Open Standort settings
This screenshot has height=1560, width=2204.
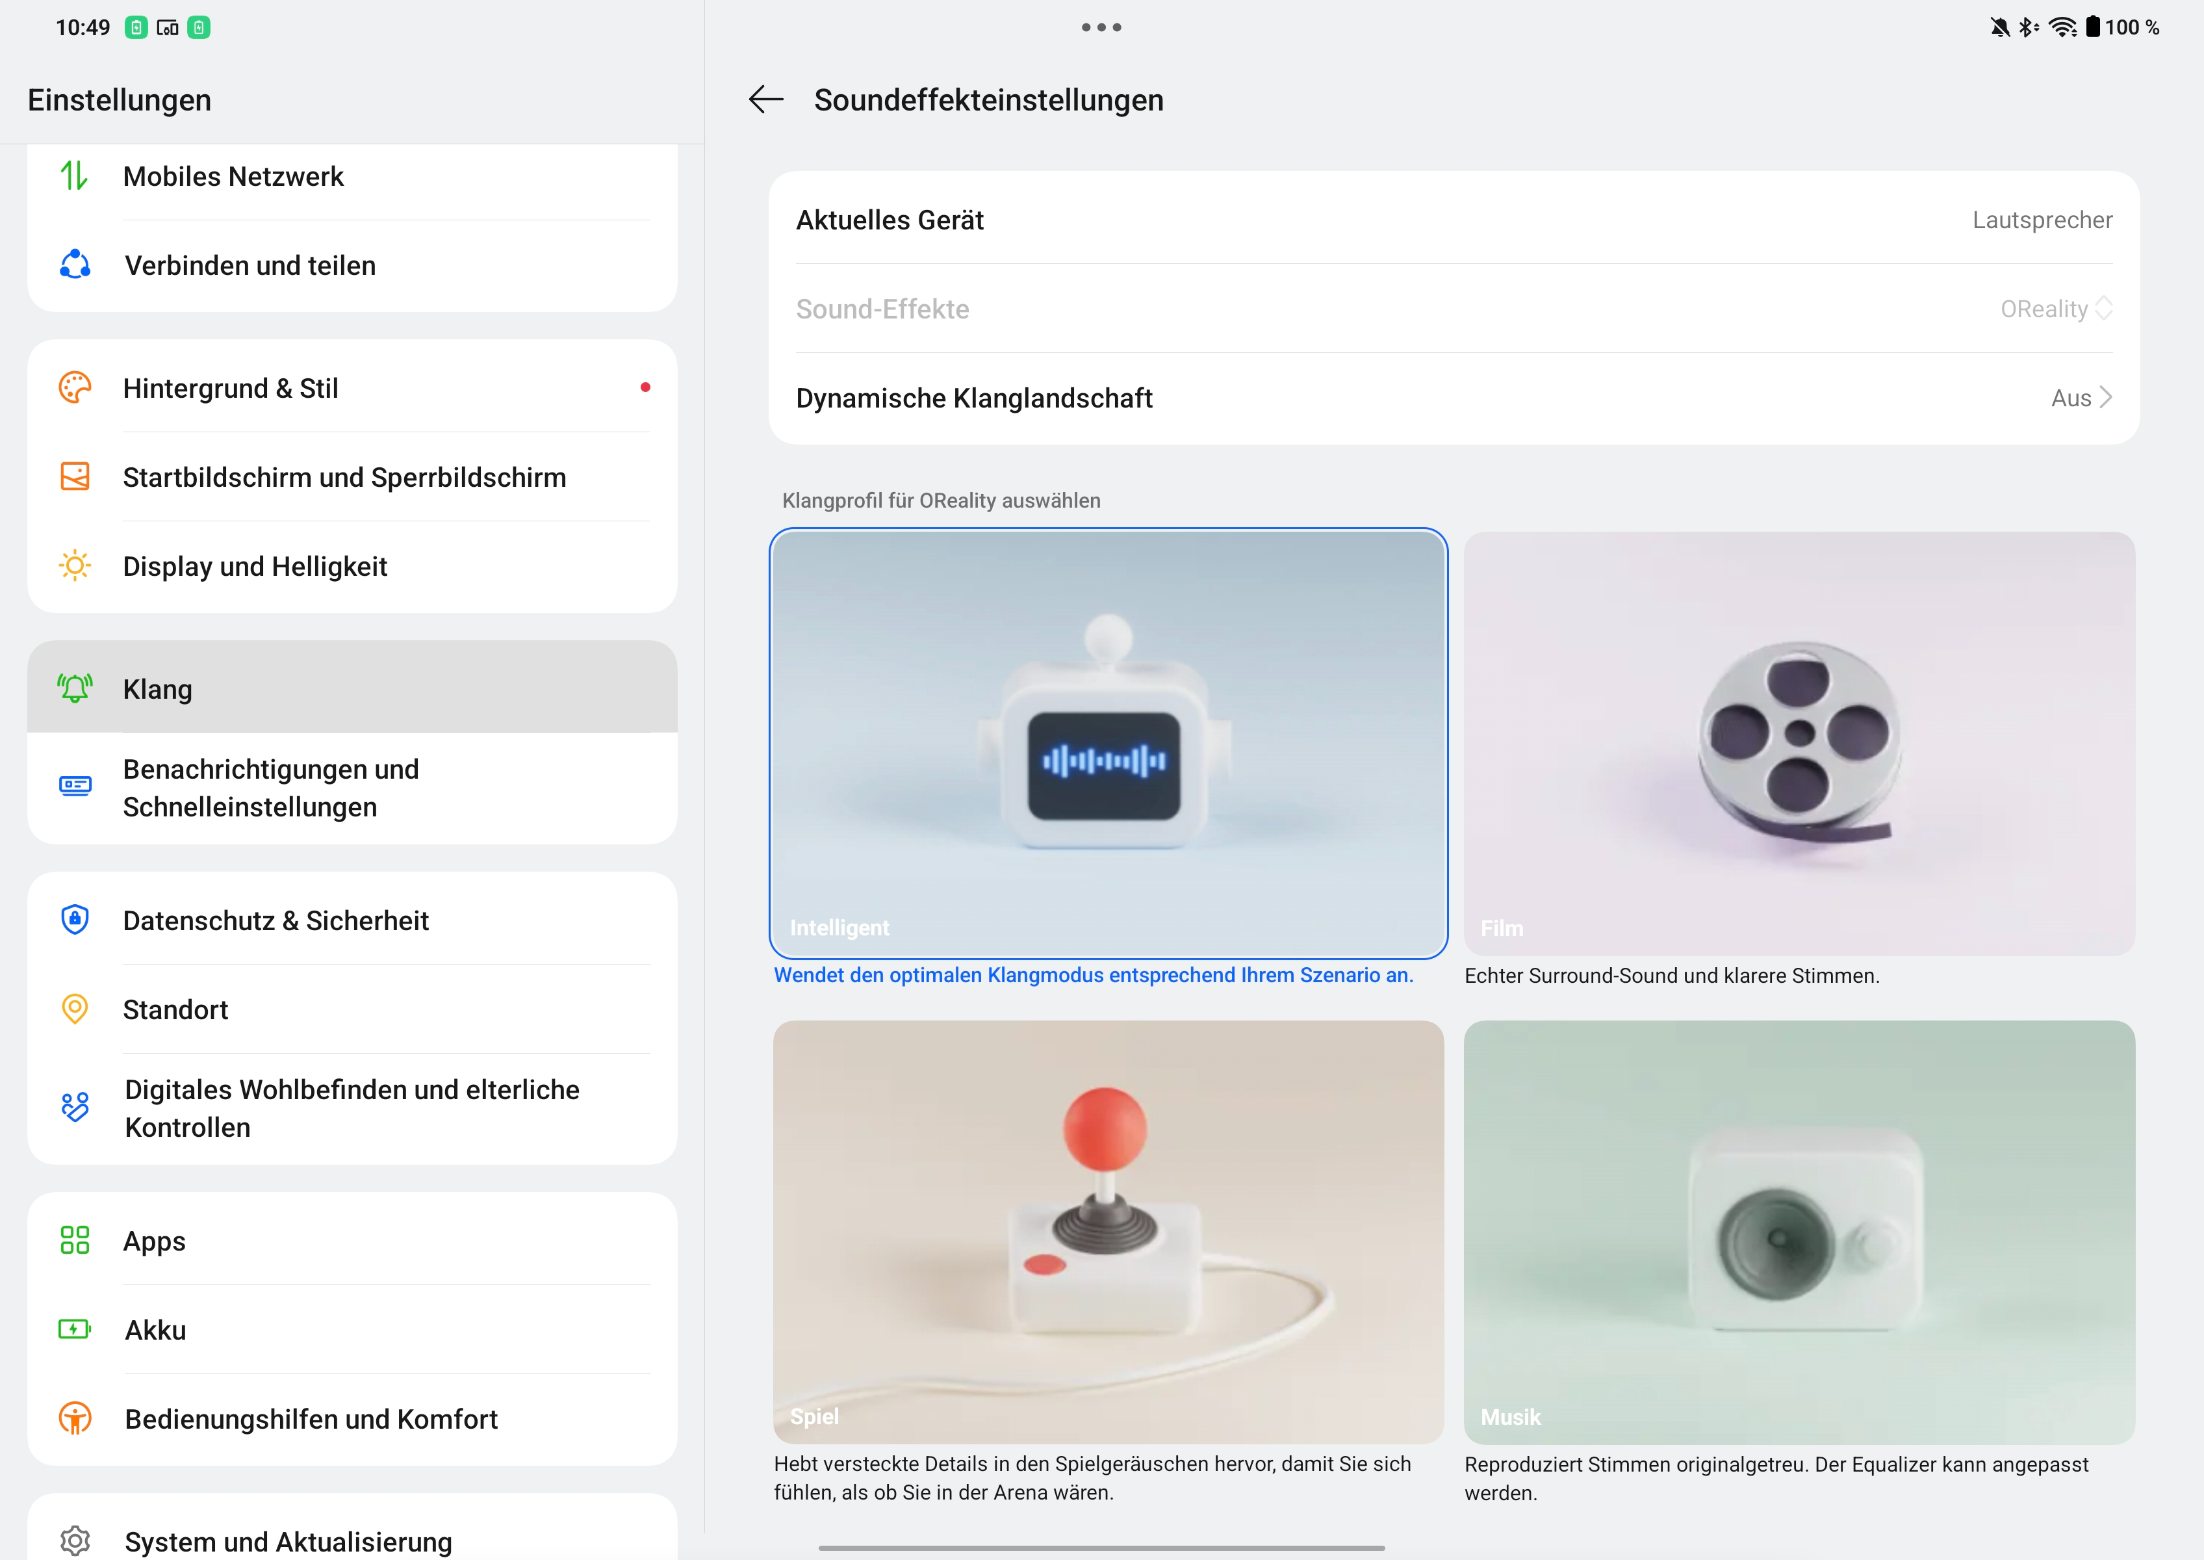click(352, 1008)
